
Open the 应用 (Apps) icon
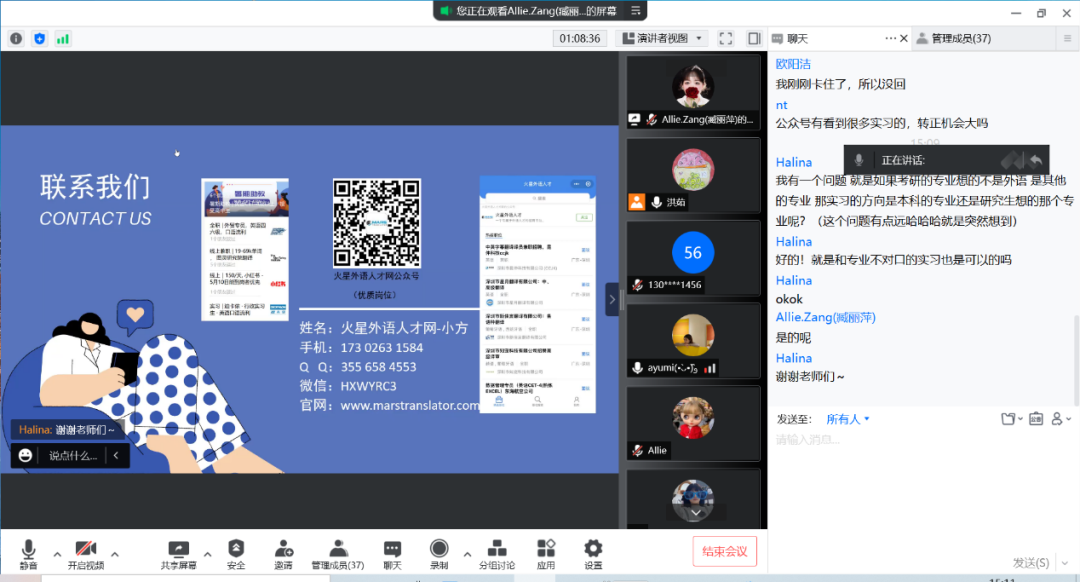546,549
